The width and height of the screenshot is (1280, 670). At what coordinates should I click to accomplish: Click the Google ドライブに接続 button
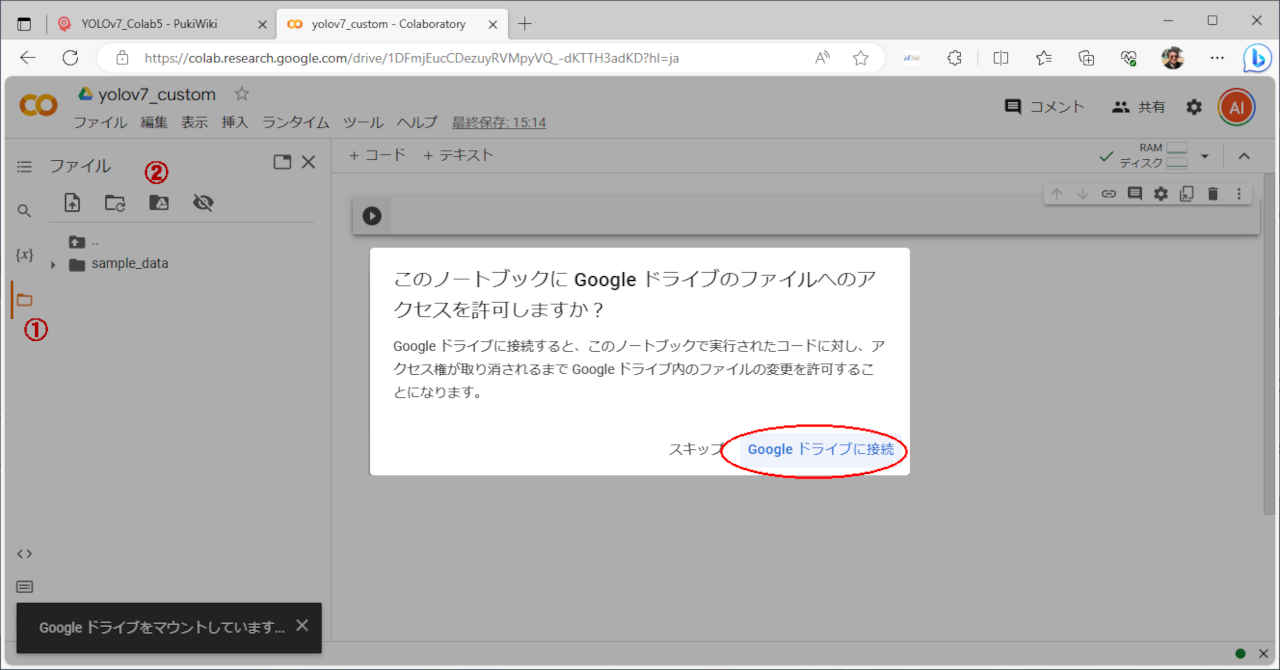pos(821,450)
